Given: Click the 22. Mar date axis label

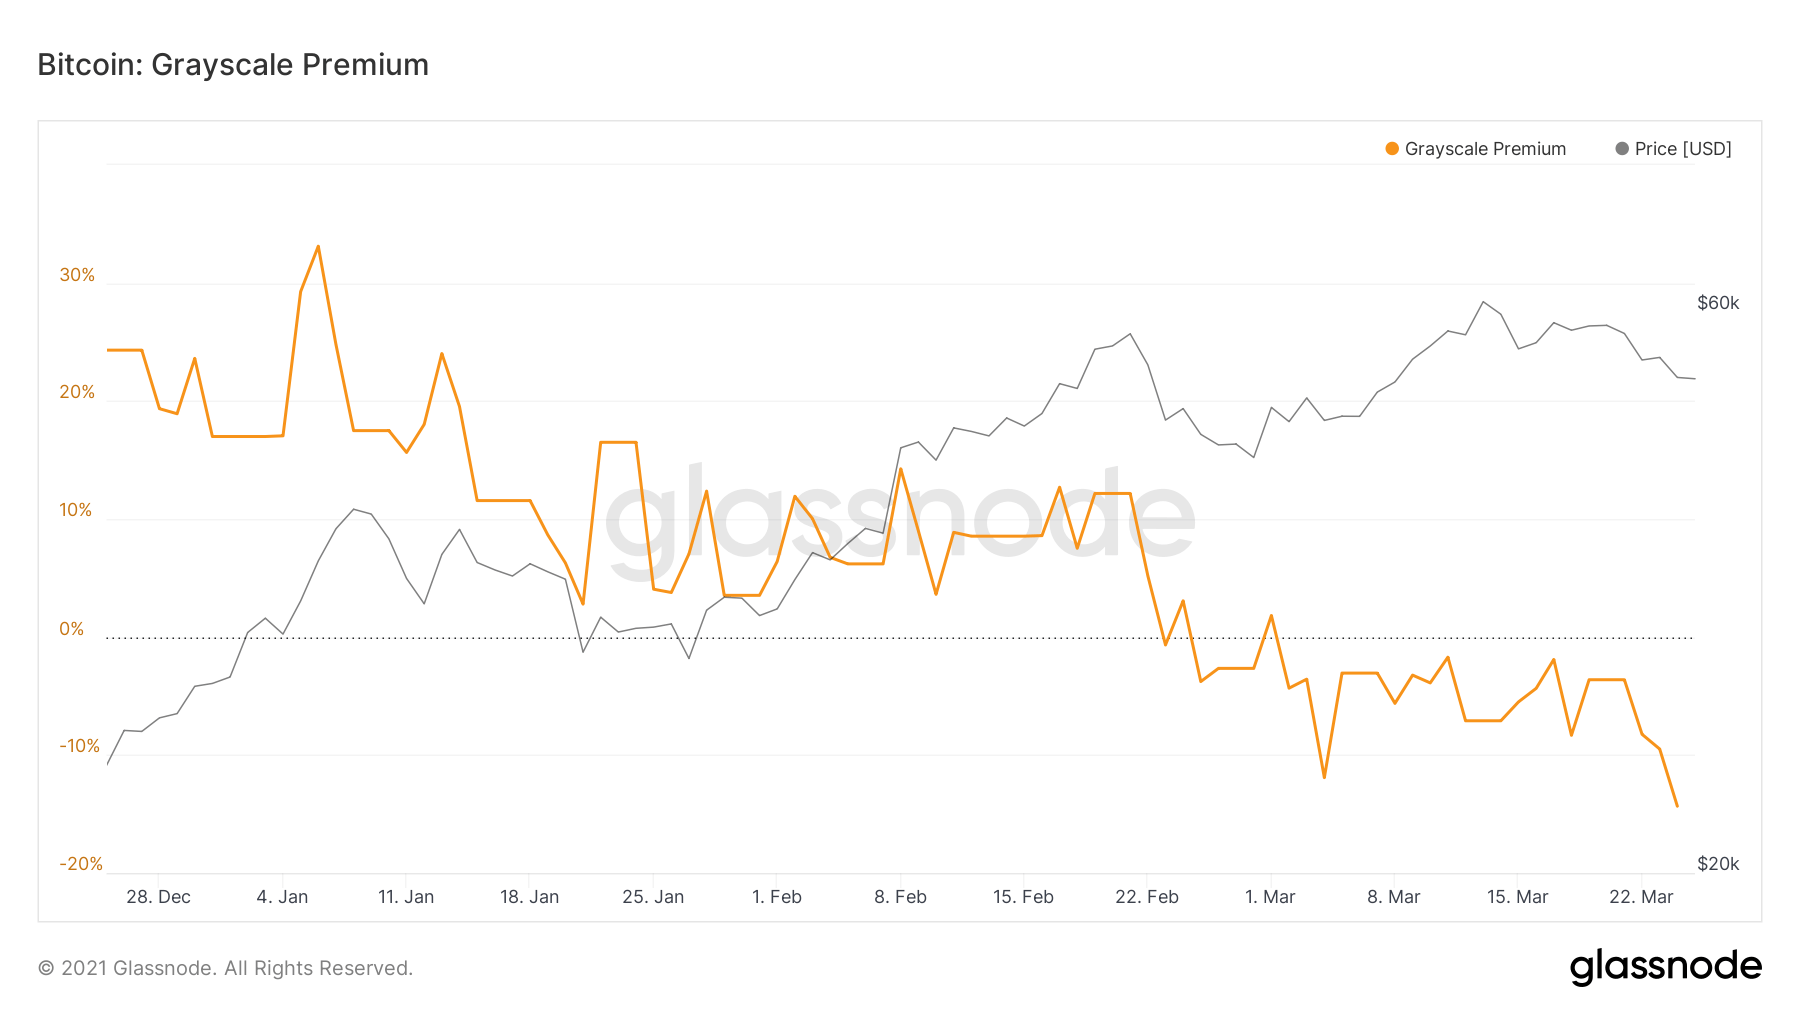Looking at the screenshot, I should tap(1641, 897).
